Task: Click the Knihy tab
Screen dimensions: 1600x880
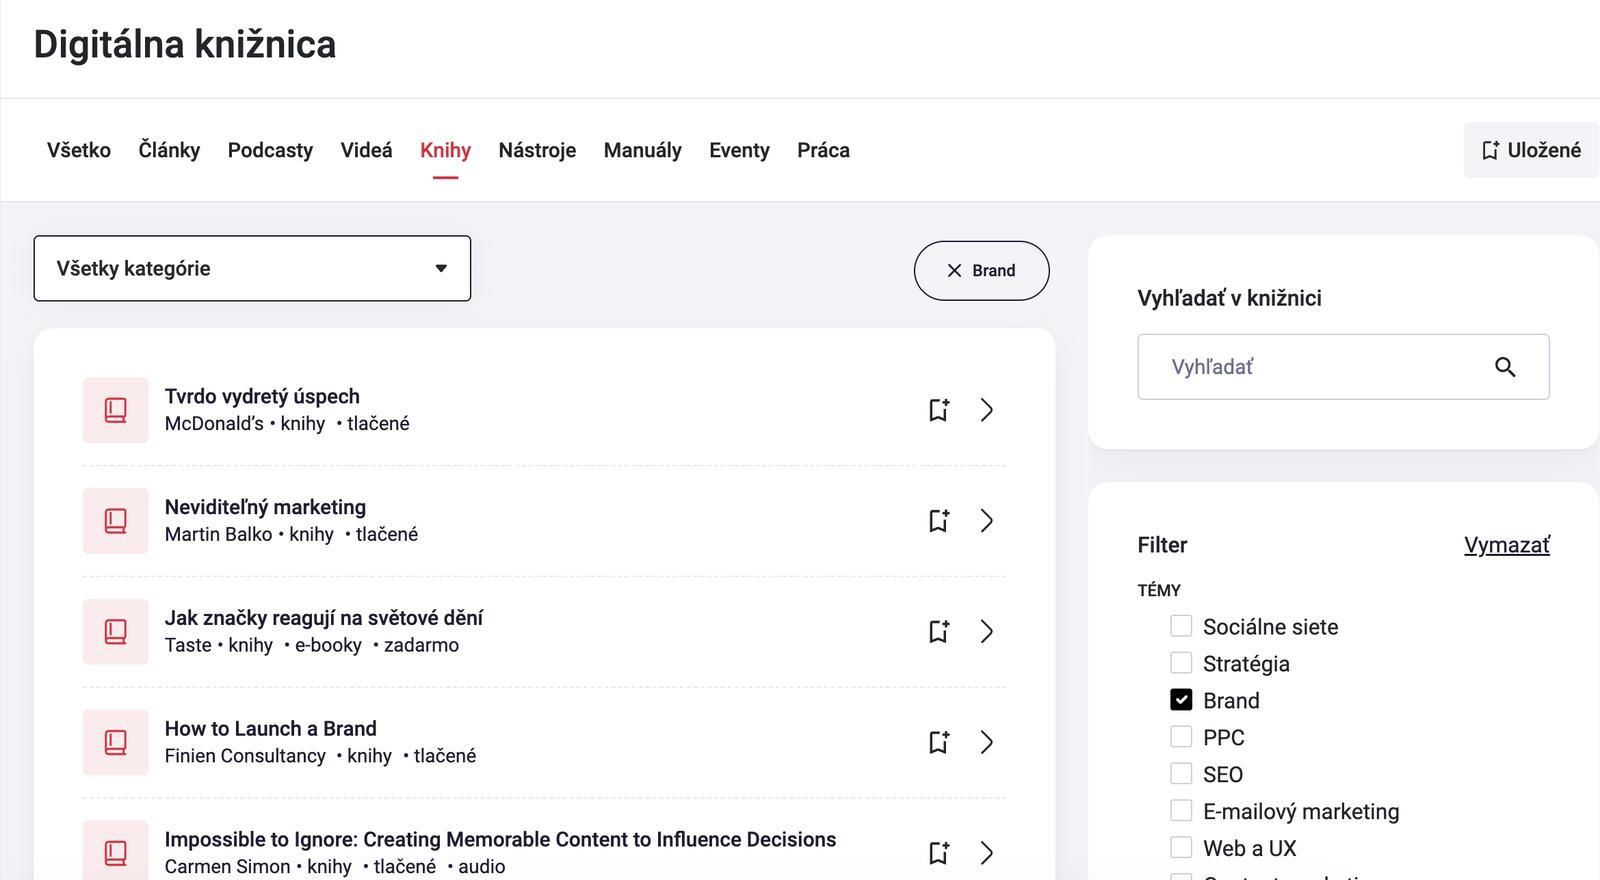Action: (445, 150)
